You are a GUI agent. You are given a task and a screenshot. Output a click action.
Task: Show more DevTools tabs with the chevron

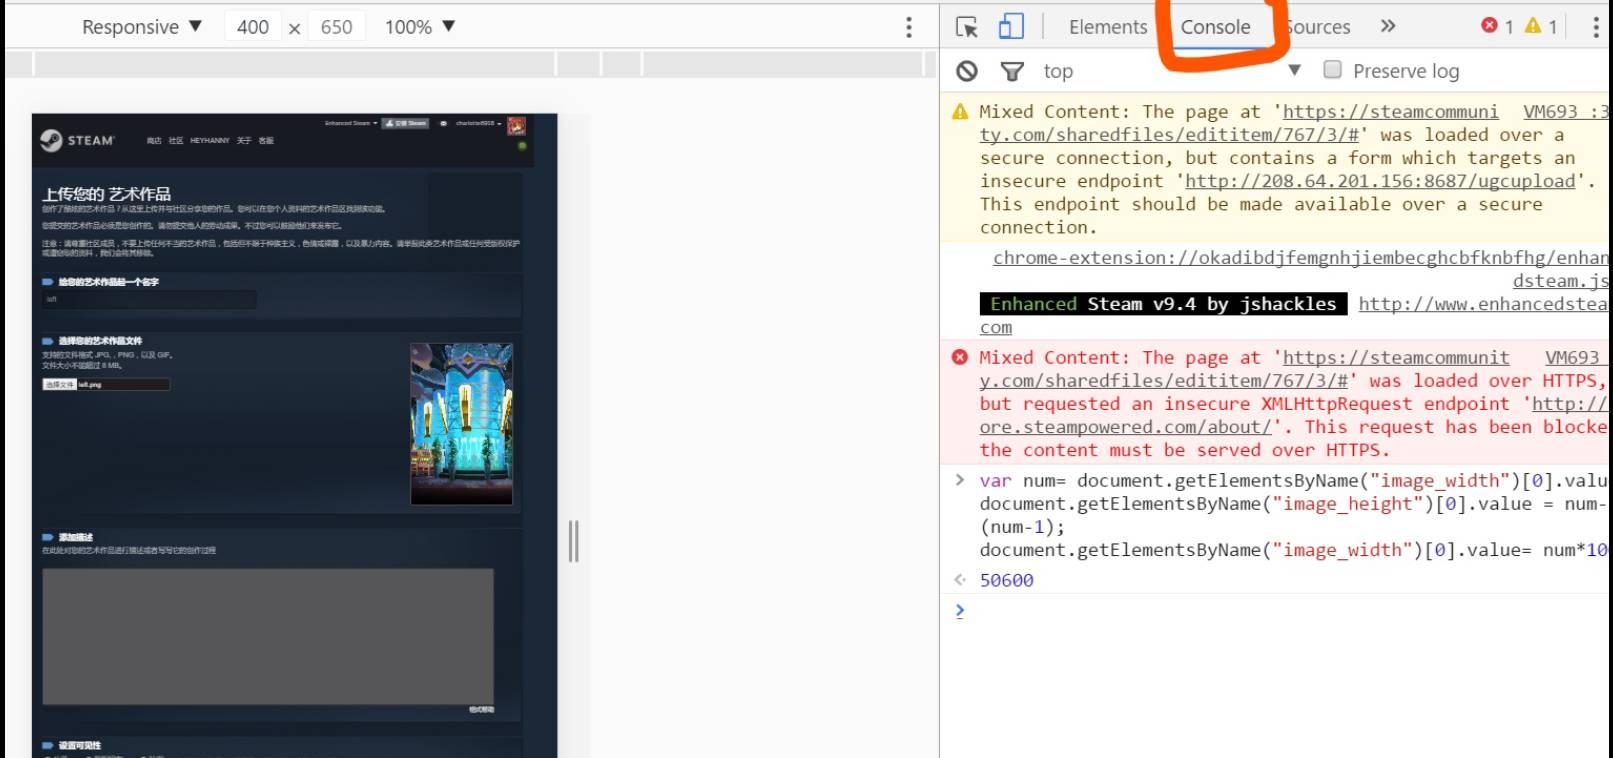[x=1388, y=26]
